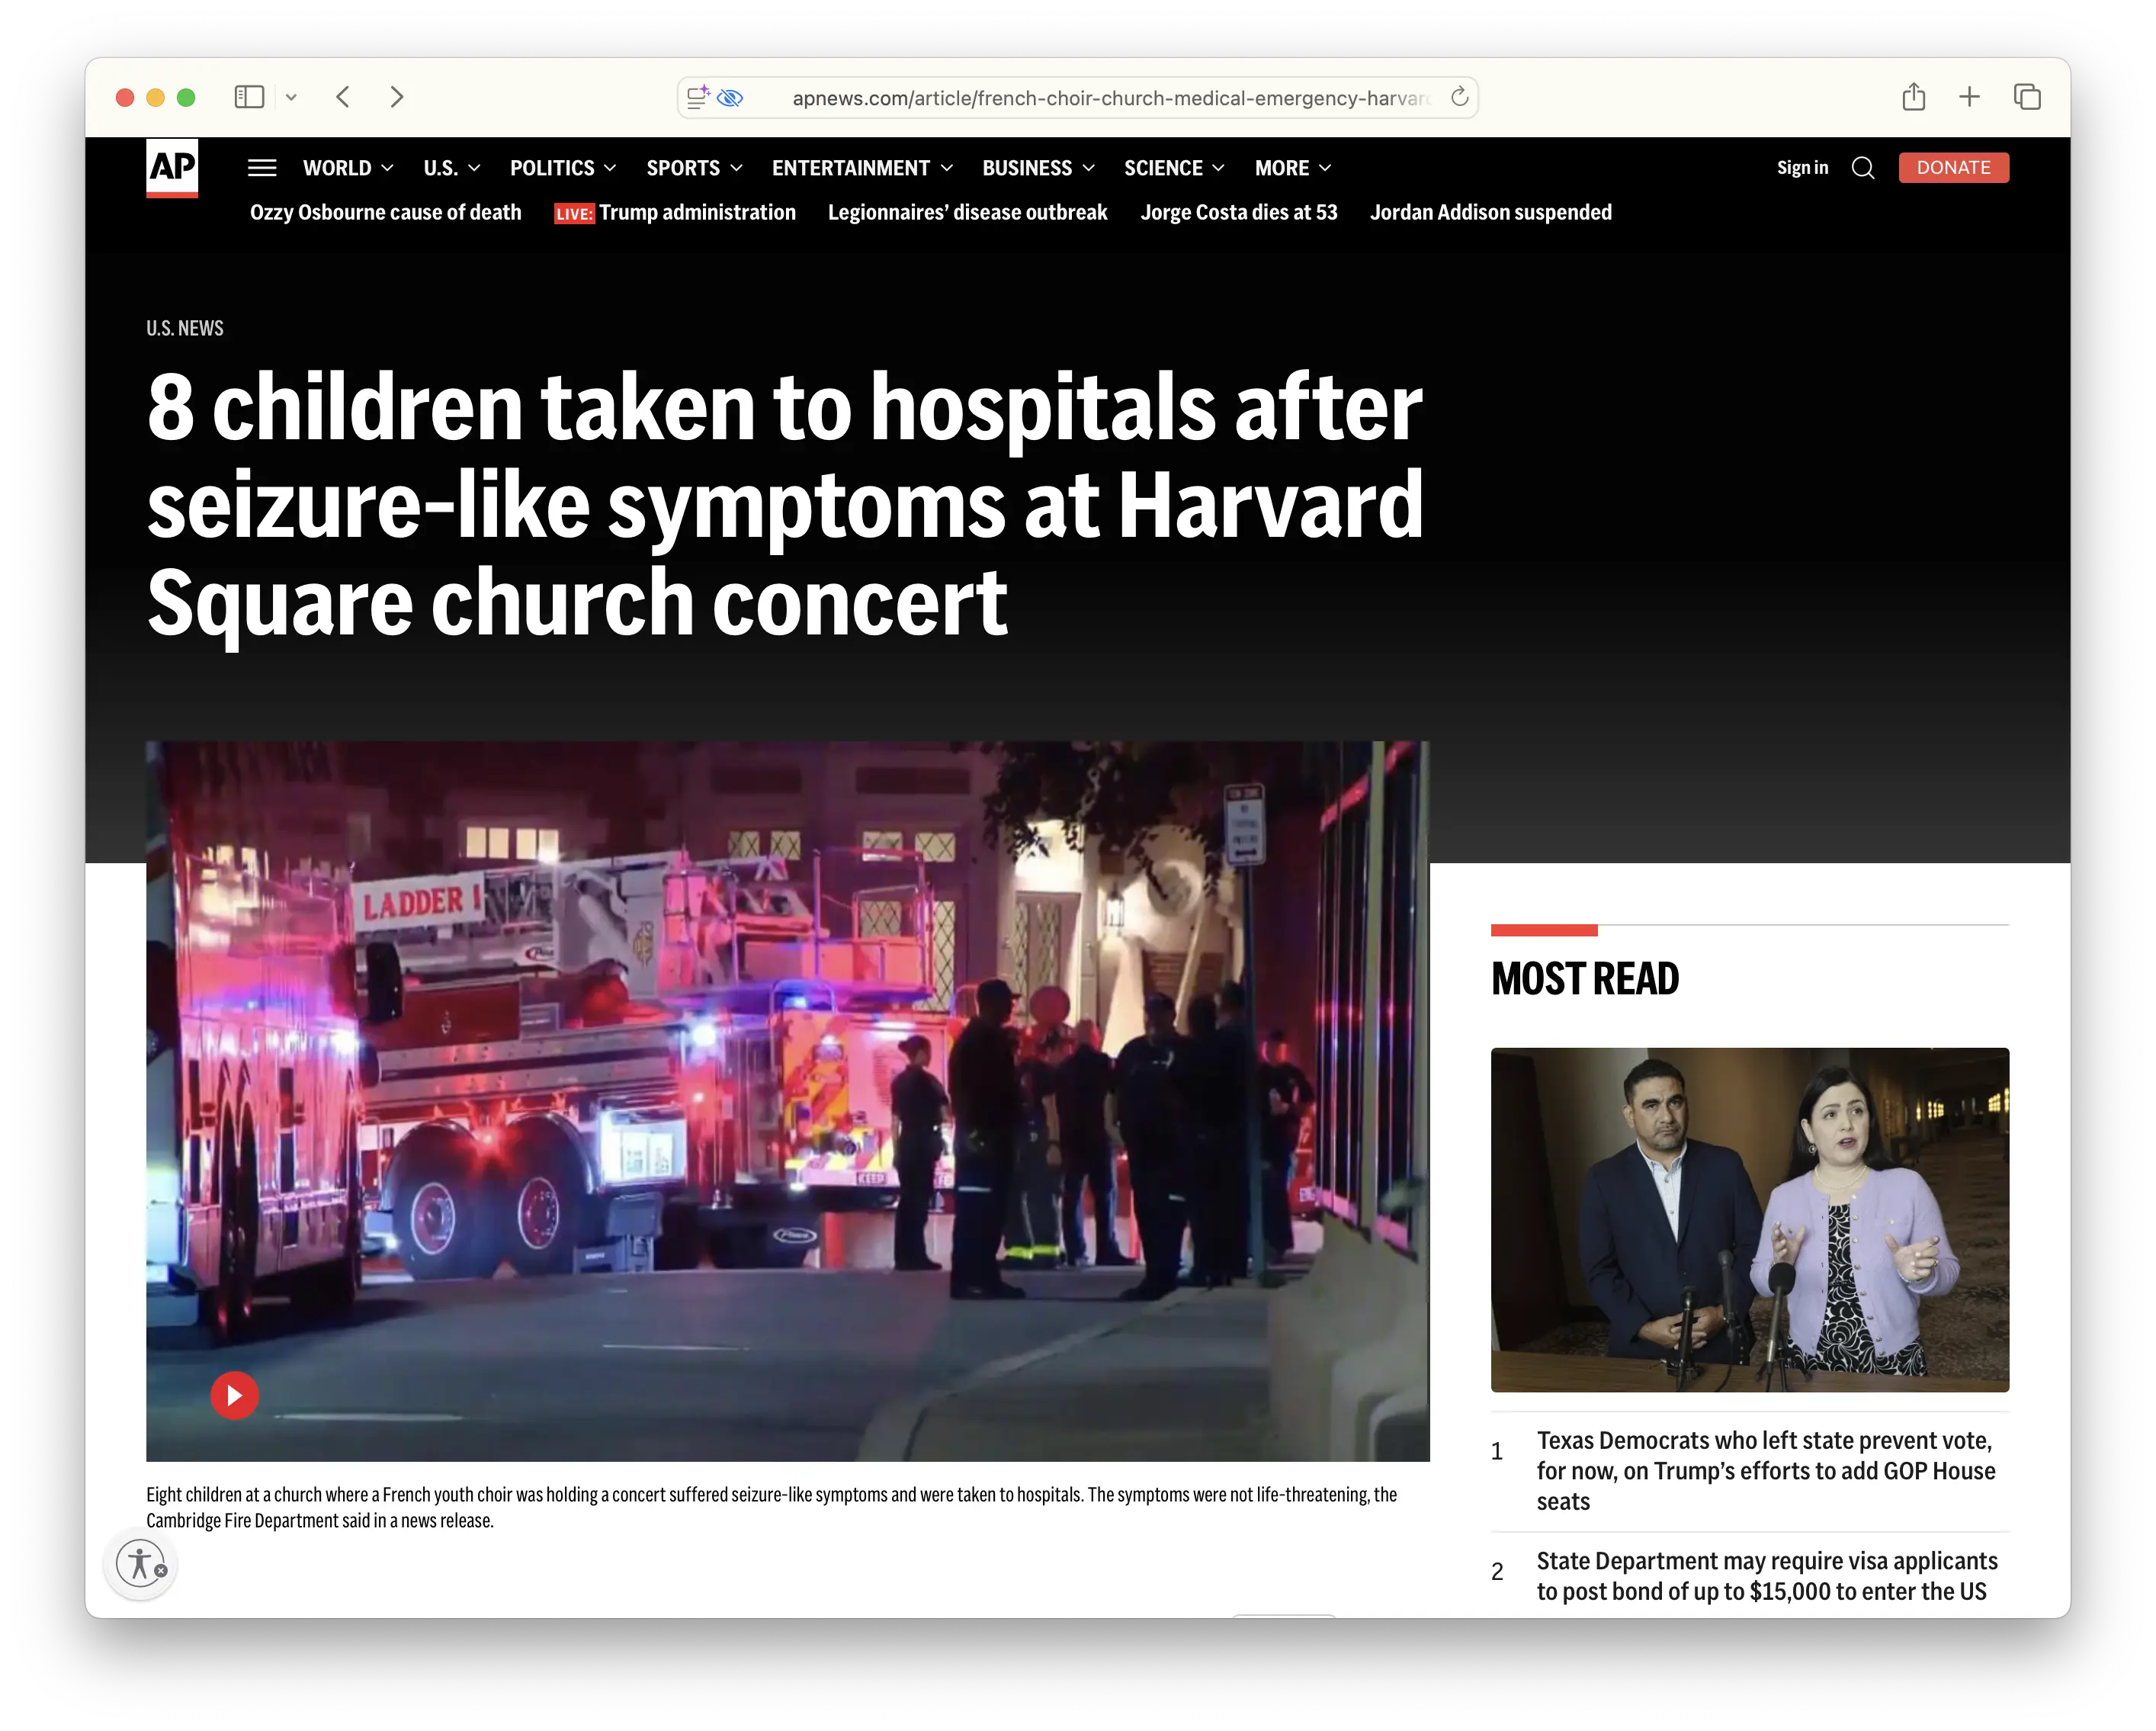Play the fire truck video
Screen dimensions: 2156x1731
coord(235,1396)
